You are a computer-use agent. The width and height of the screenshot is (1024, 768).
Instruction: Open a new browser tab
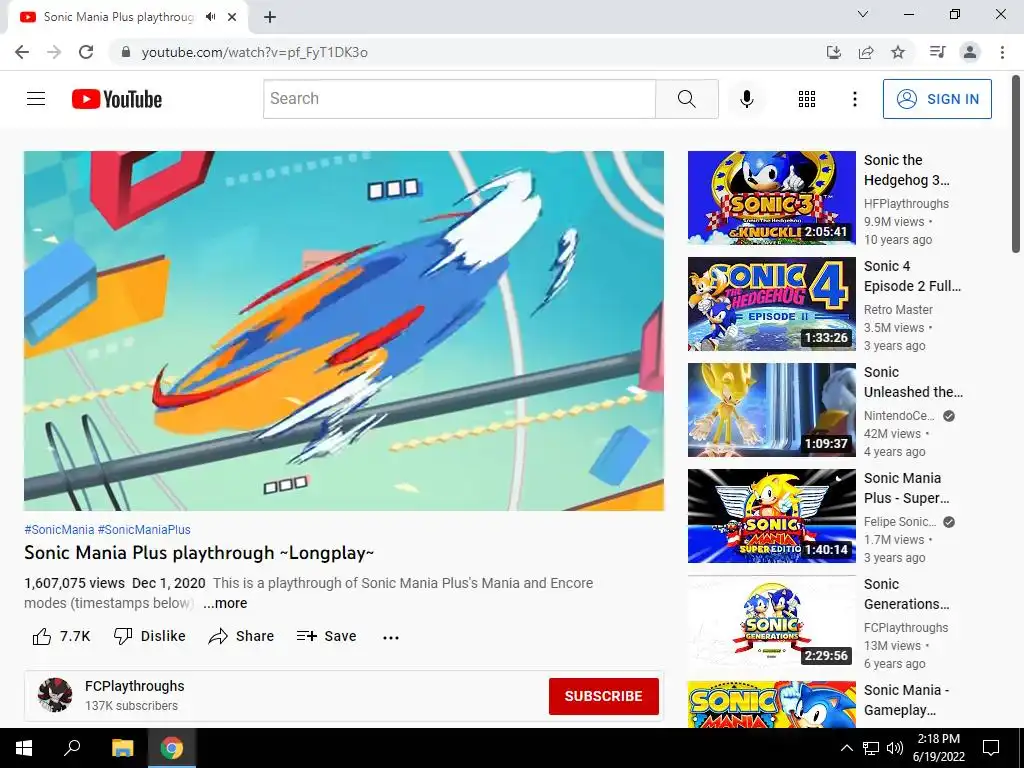[270, 17]
